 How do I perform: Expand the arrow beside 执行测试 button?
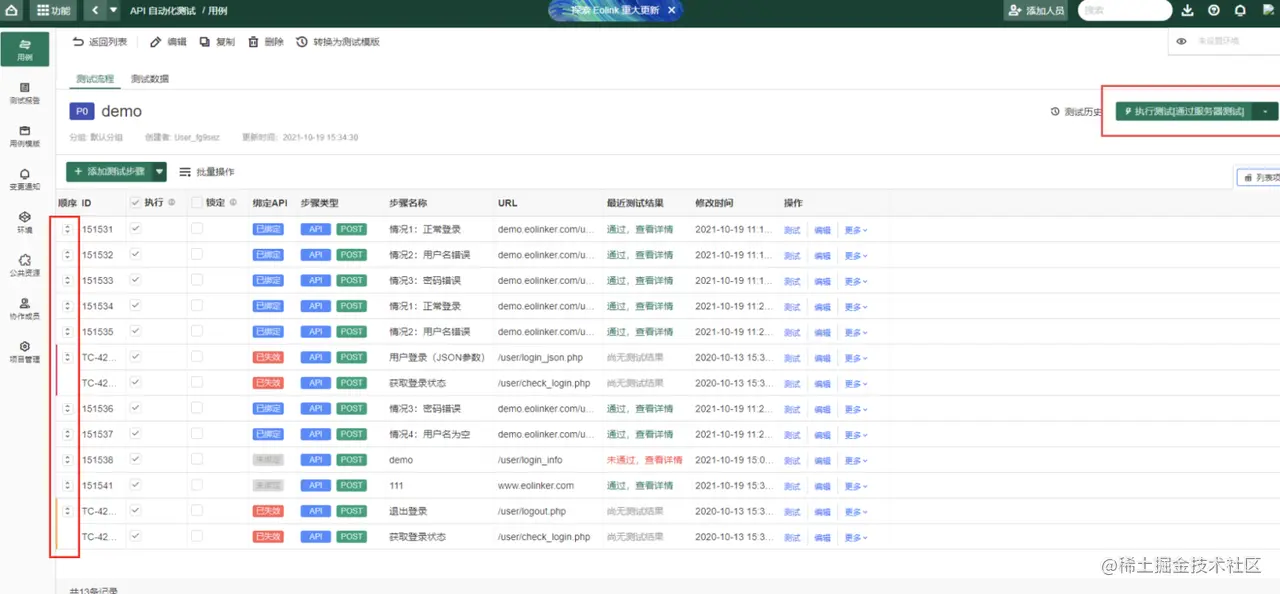(x=1267, y=112)
